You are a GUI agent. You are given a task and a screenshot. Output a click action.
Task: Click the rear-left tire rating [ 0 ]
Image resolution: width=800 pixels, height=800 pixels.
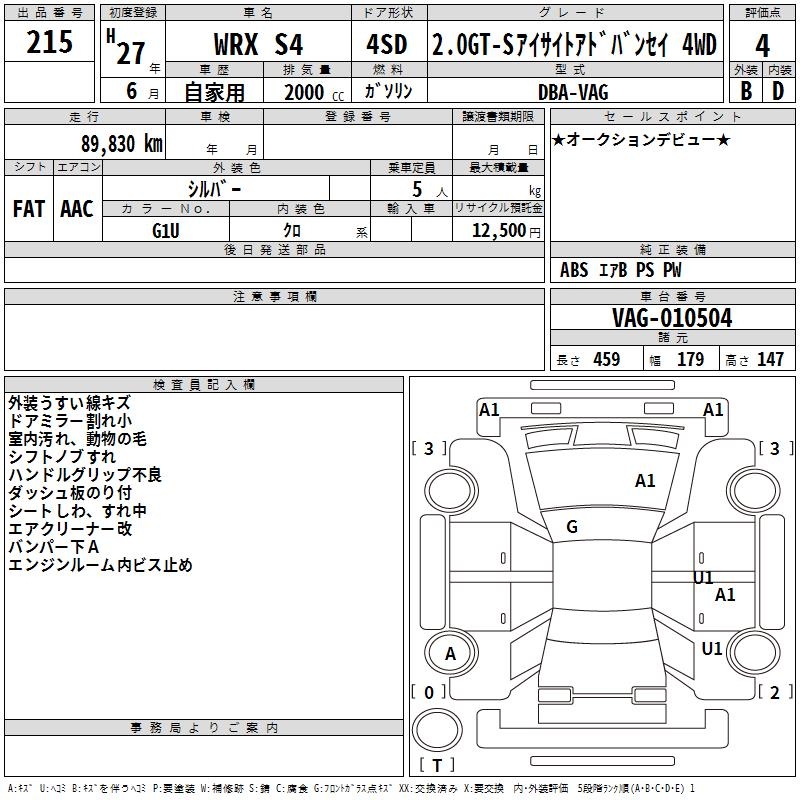[429, 692]
